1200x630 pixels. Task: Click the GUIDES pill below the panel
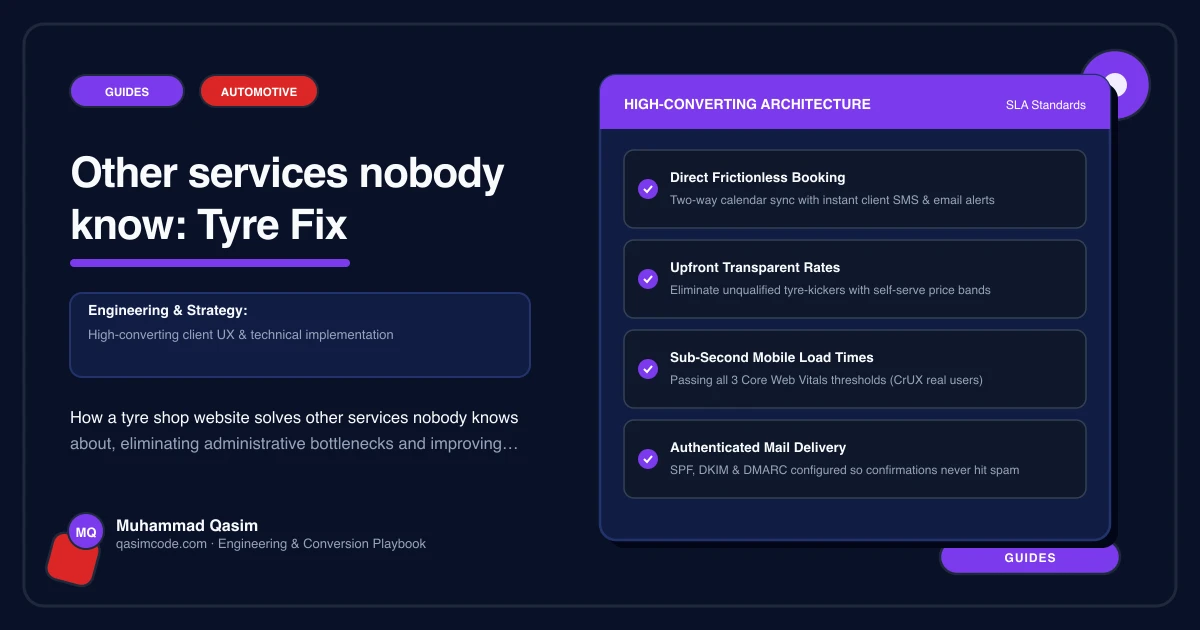(1030, 558)
